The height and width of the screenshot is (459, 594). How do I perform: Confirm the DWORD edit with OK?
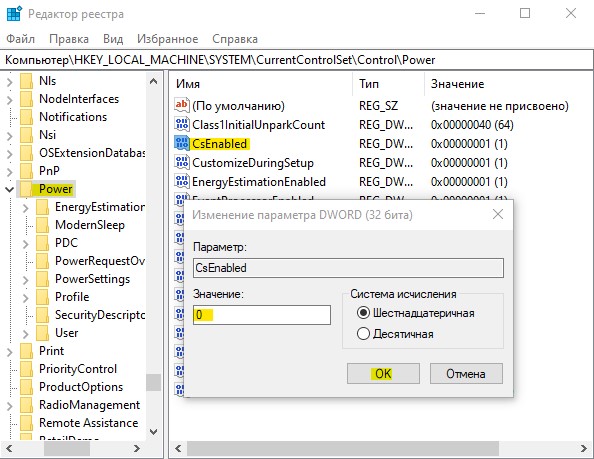click(x=383, y=373)
